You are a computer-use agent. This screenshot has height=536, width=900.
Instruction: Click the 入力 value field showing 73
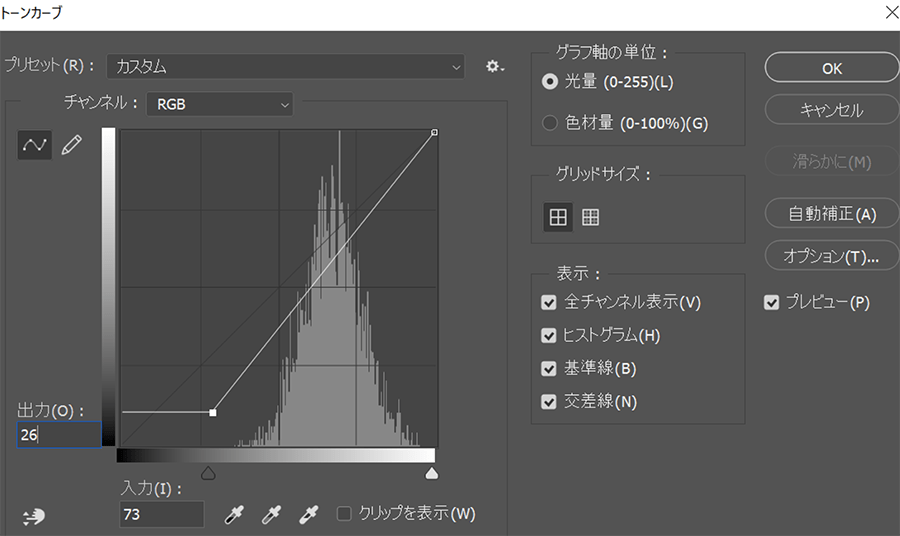point(162,514)
